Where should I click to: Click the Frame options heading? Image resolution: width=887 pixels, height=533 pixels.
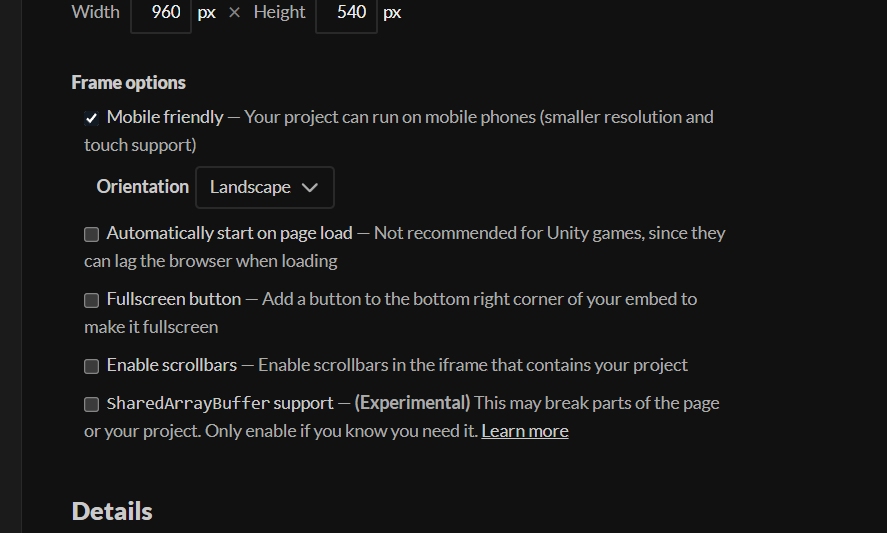click(128, 83)
